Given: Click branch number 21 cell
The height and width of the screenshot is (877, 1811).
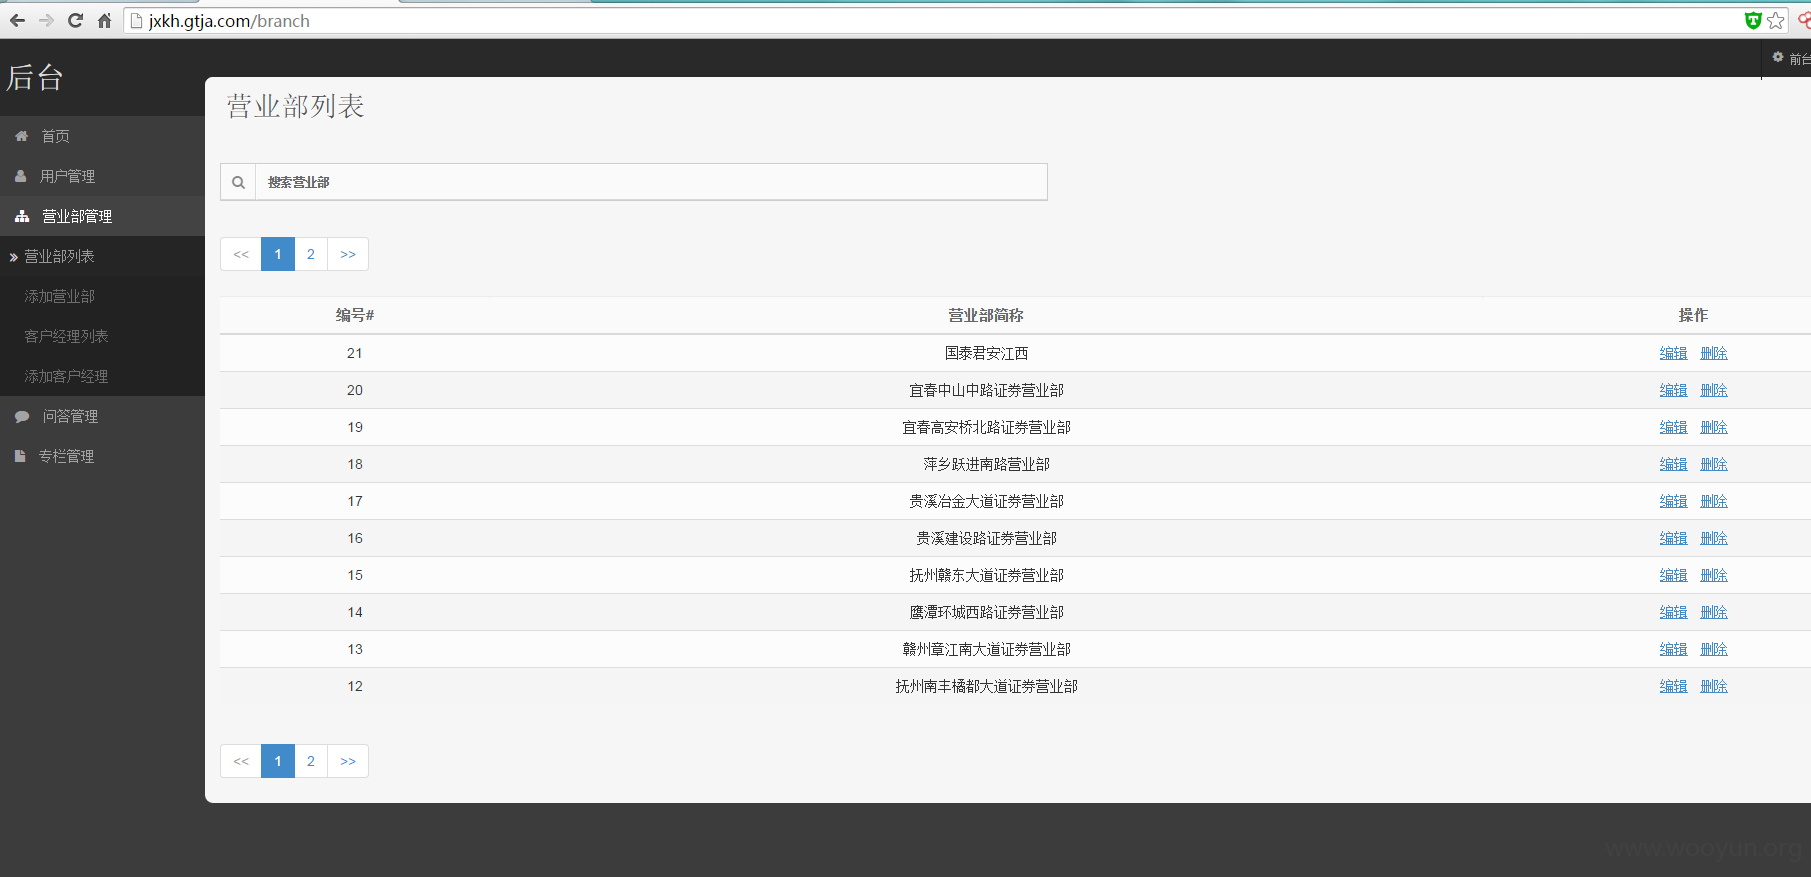Looking at the screenshot, I should [x=355, y=353].
